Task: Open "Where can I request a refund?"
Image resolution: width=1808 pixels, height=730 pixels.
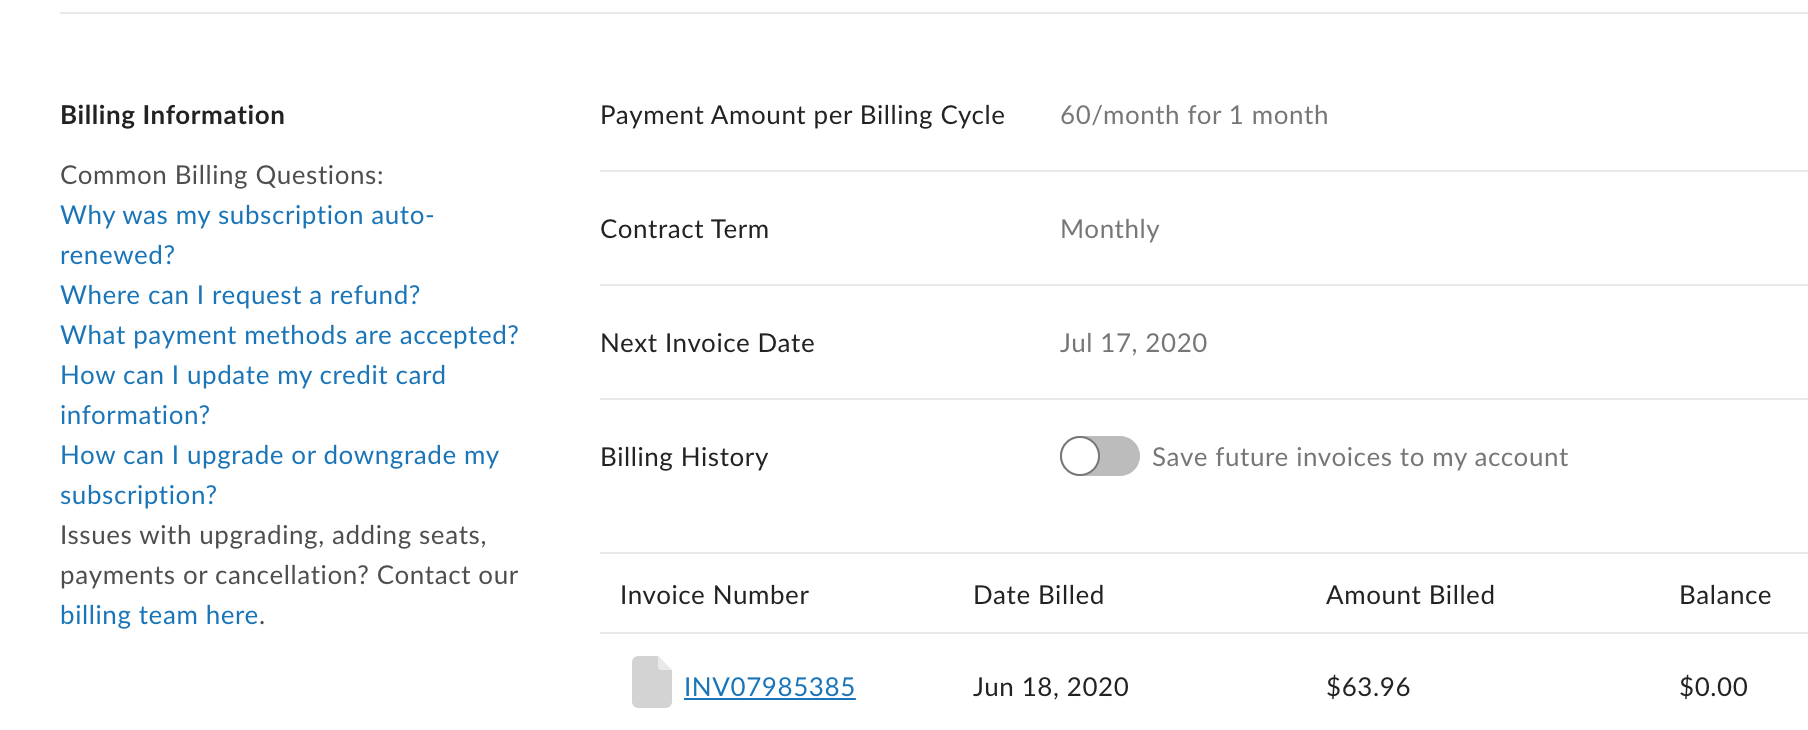Action: tap(240, 296)
